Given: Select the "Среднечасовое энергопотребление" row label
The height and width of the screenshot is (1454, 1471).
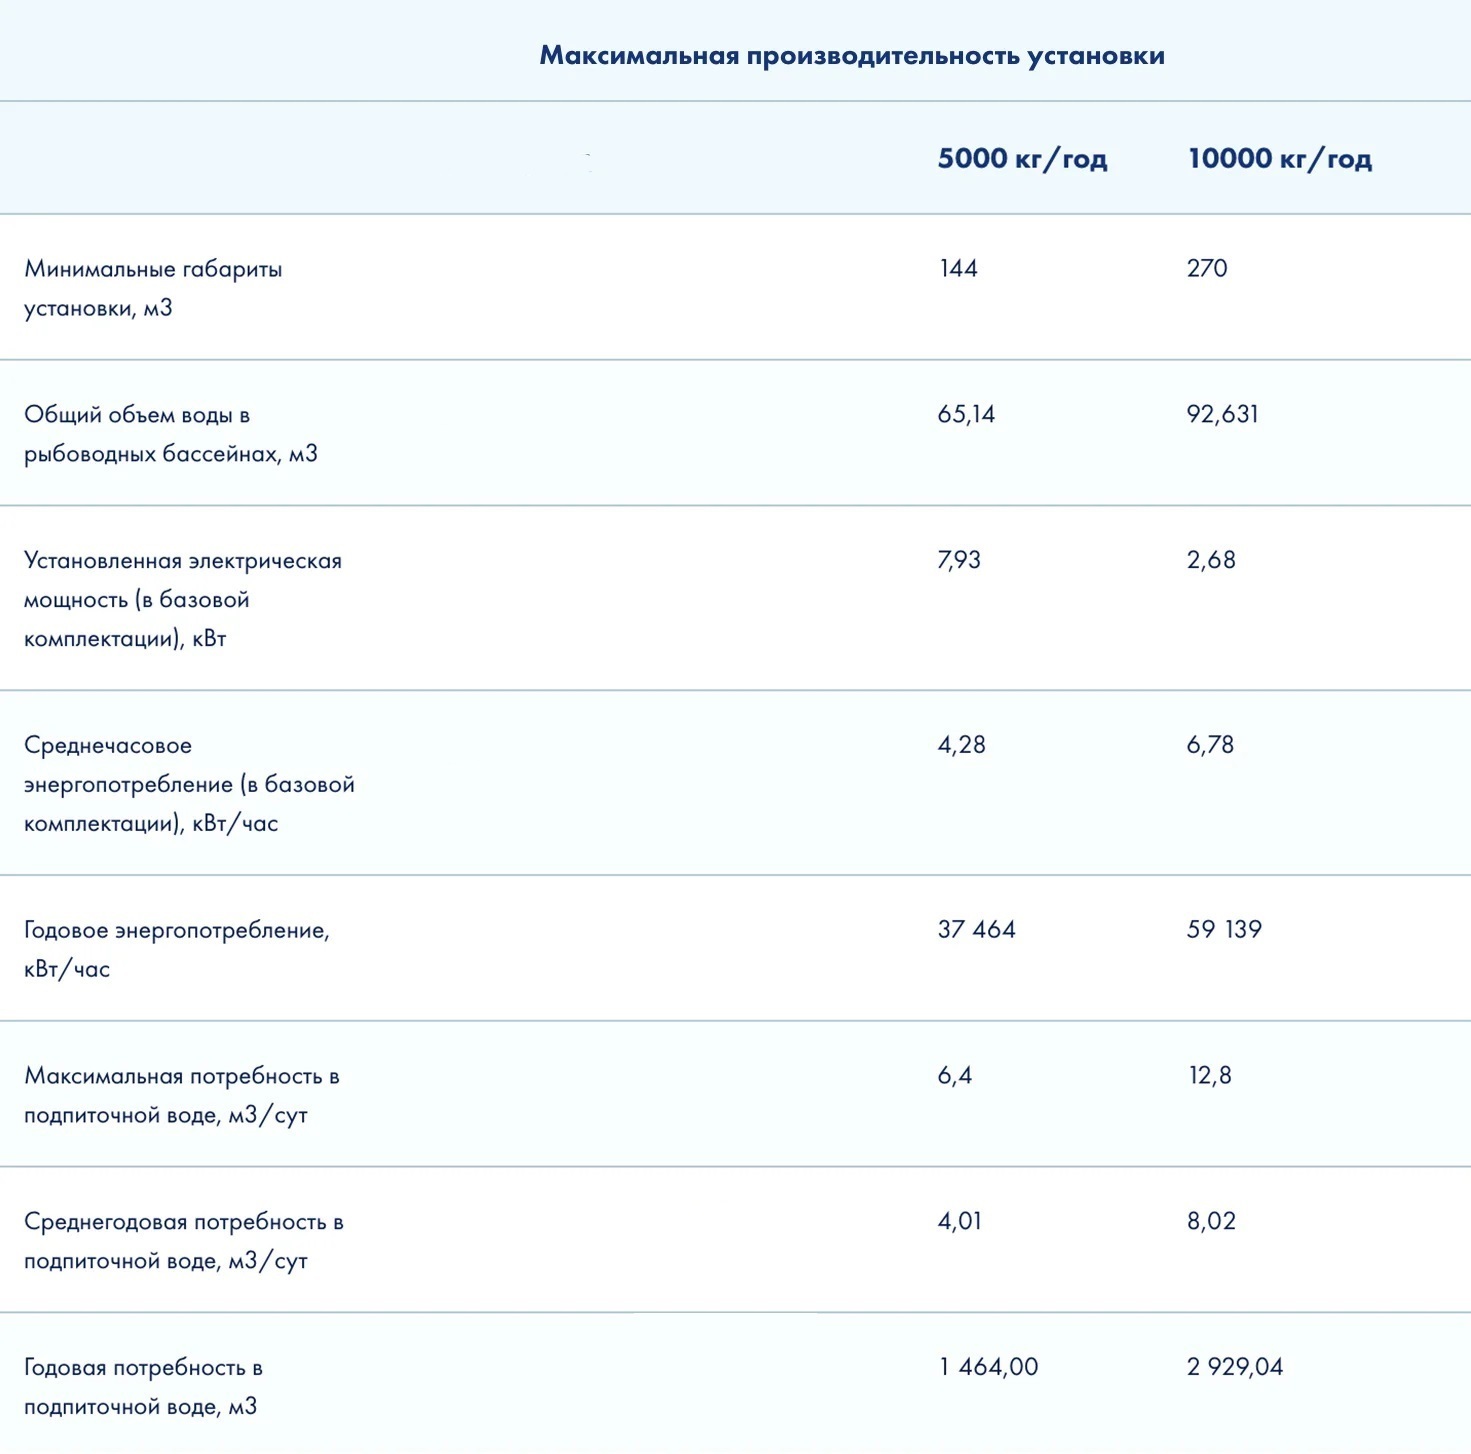Looking at the screenshot, I should click(189, 784).
